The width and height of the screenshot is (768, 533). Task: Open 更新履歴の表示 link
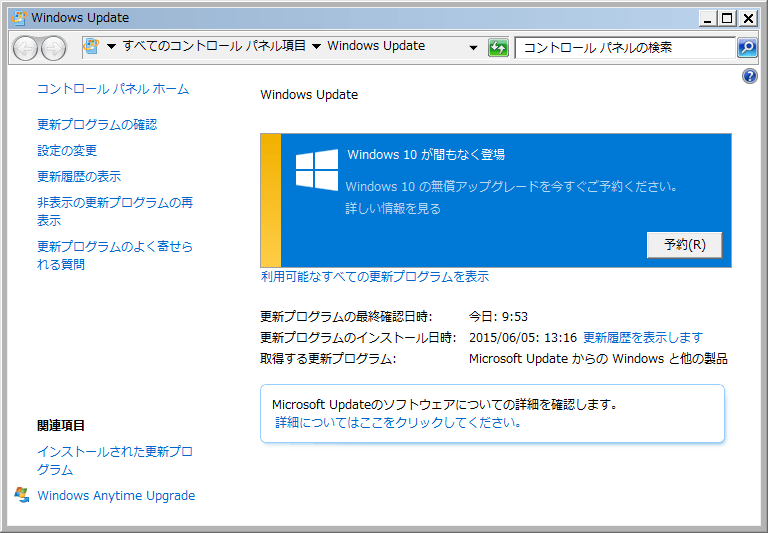tap(79, 176)
